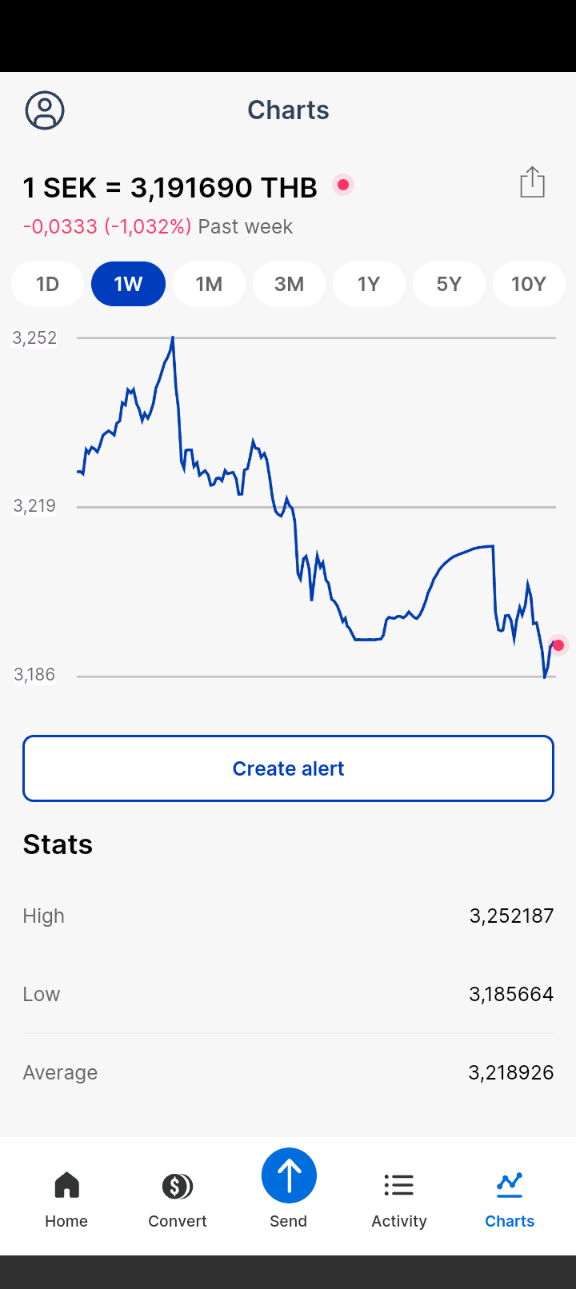Tap the share icon beside the exchange rate
This screenshot has height=1289, width=576.
[532, 182]
